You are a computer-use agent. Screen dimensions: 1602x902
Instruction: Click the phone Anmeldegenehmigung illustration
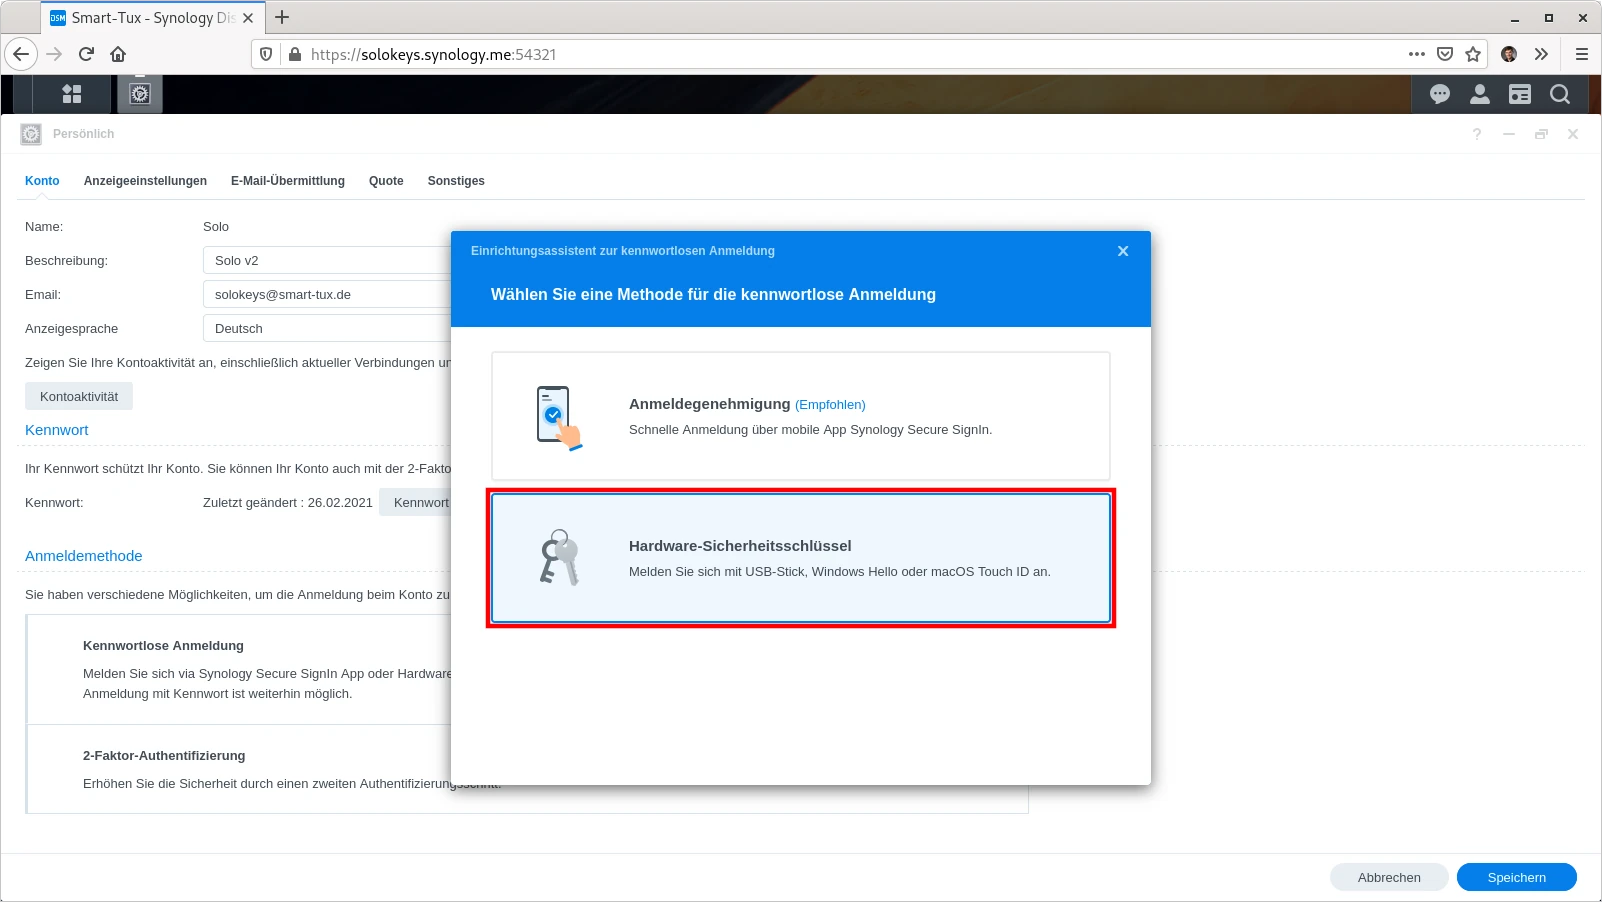point(559,418)
